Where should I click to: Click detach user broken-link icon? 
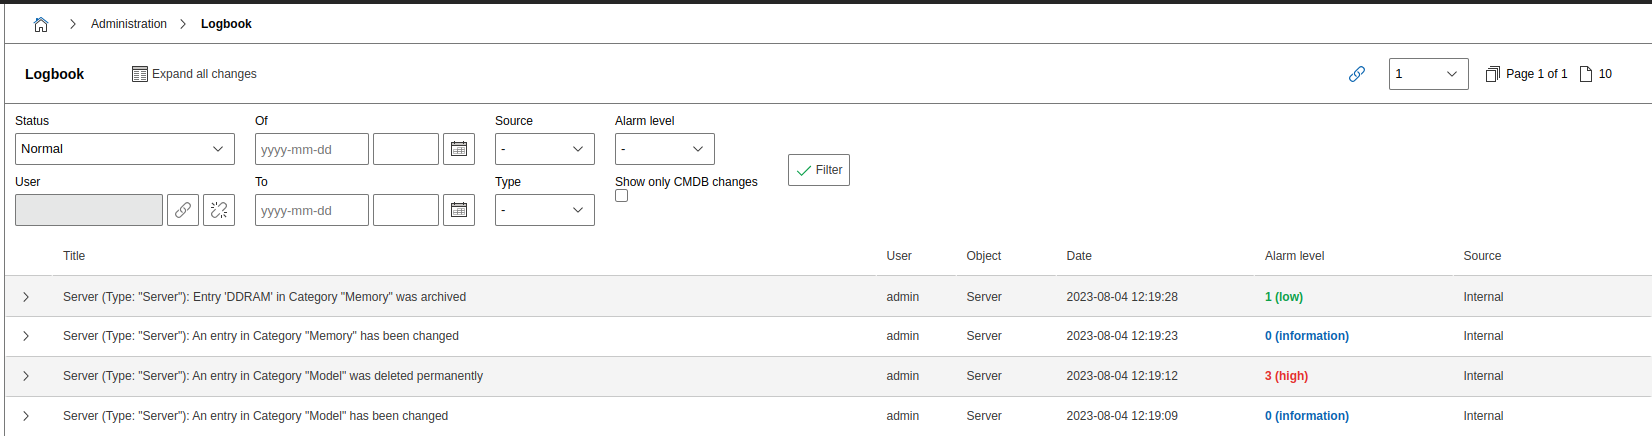(219, 210)
